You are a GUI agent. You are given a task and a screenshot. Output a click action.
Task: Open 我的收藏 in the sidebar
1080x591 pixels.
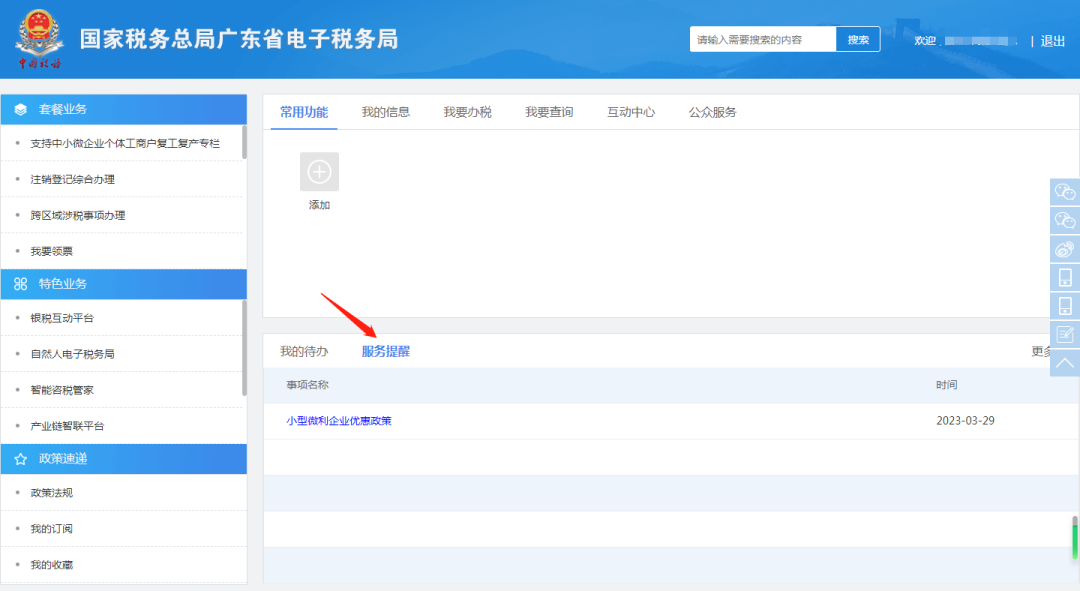pos(52,565)
